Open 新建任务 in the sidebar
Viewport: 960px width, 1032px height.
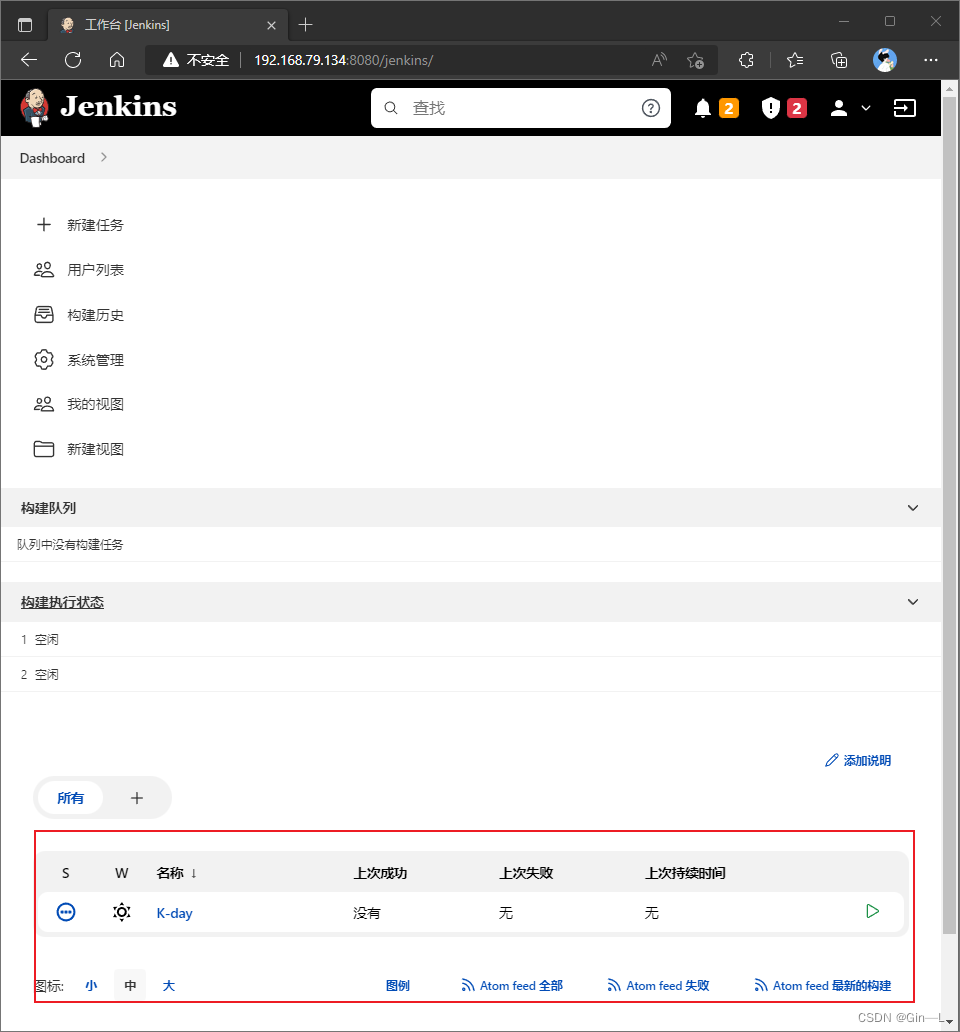[x=79, y=225]
